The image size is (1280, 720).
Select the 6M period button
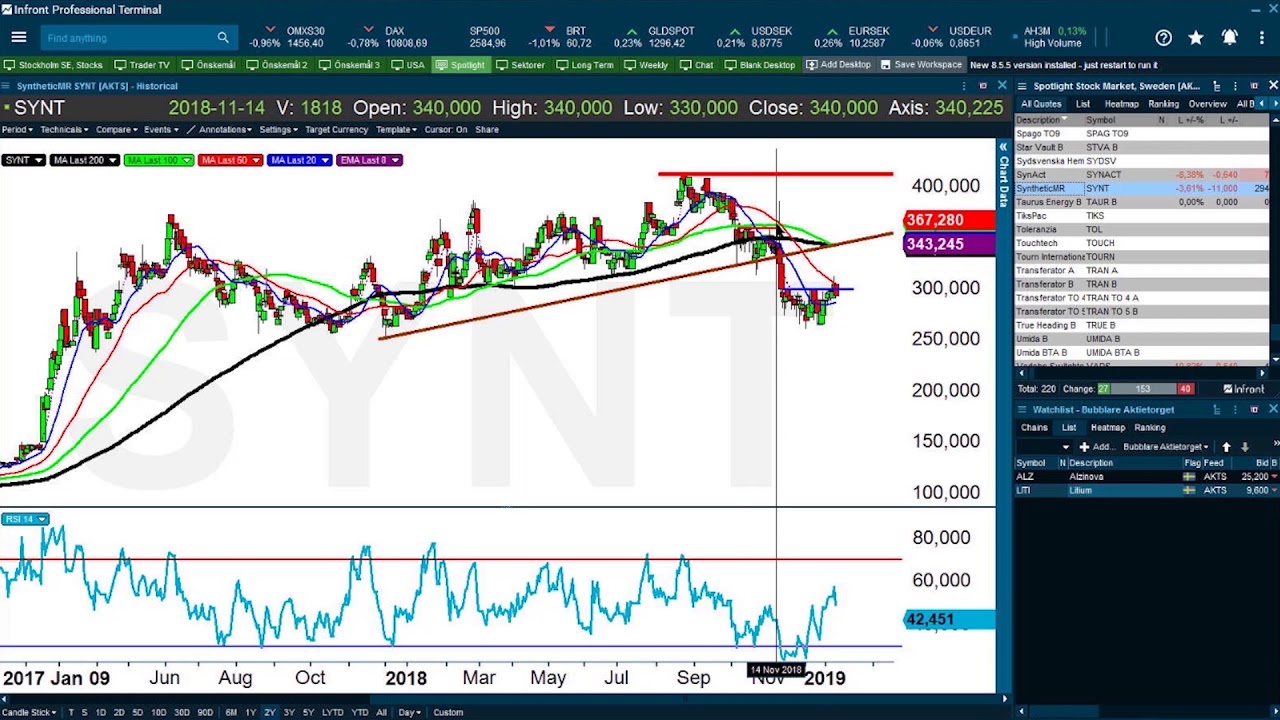tap(231, 712)
